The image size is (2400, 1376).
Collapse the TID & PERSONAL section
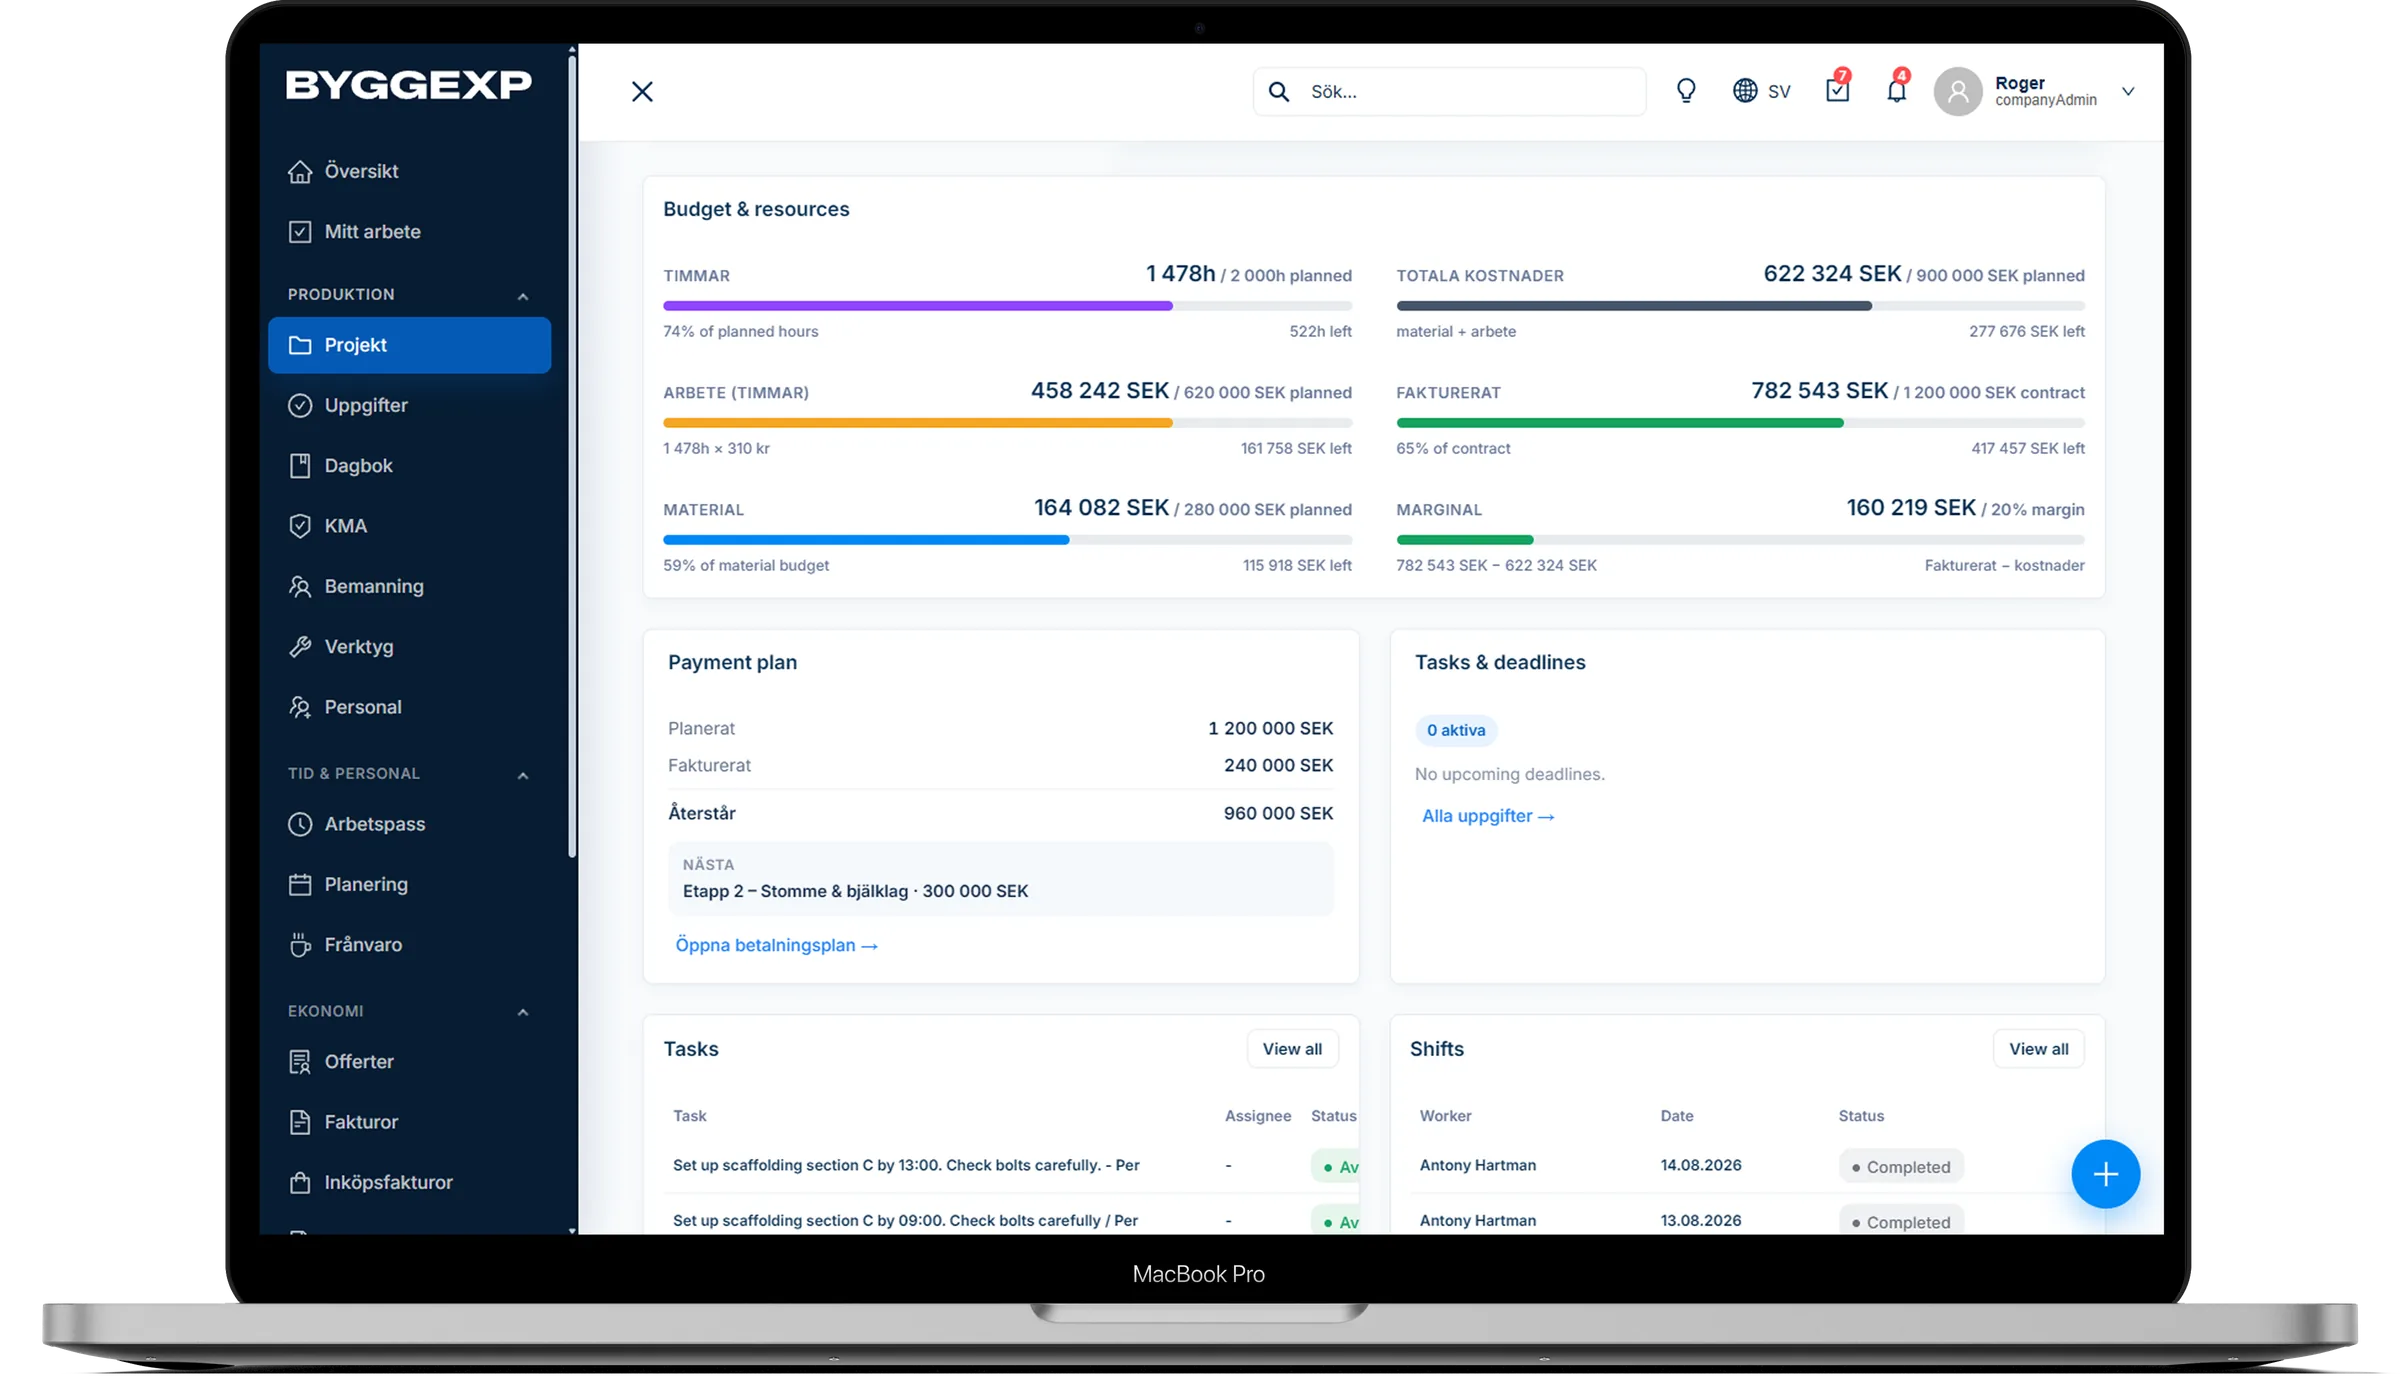(x=522, y=775)
